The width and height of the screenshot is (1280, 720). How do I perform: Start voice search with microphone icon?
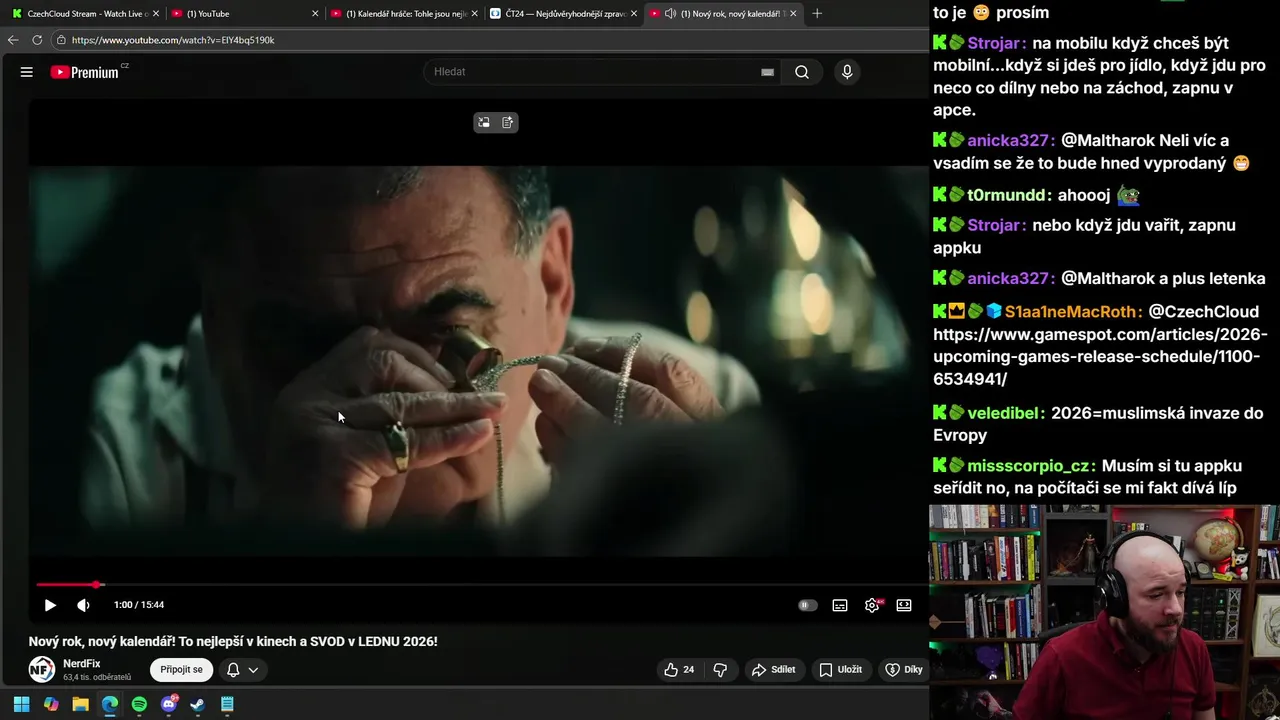847,72
